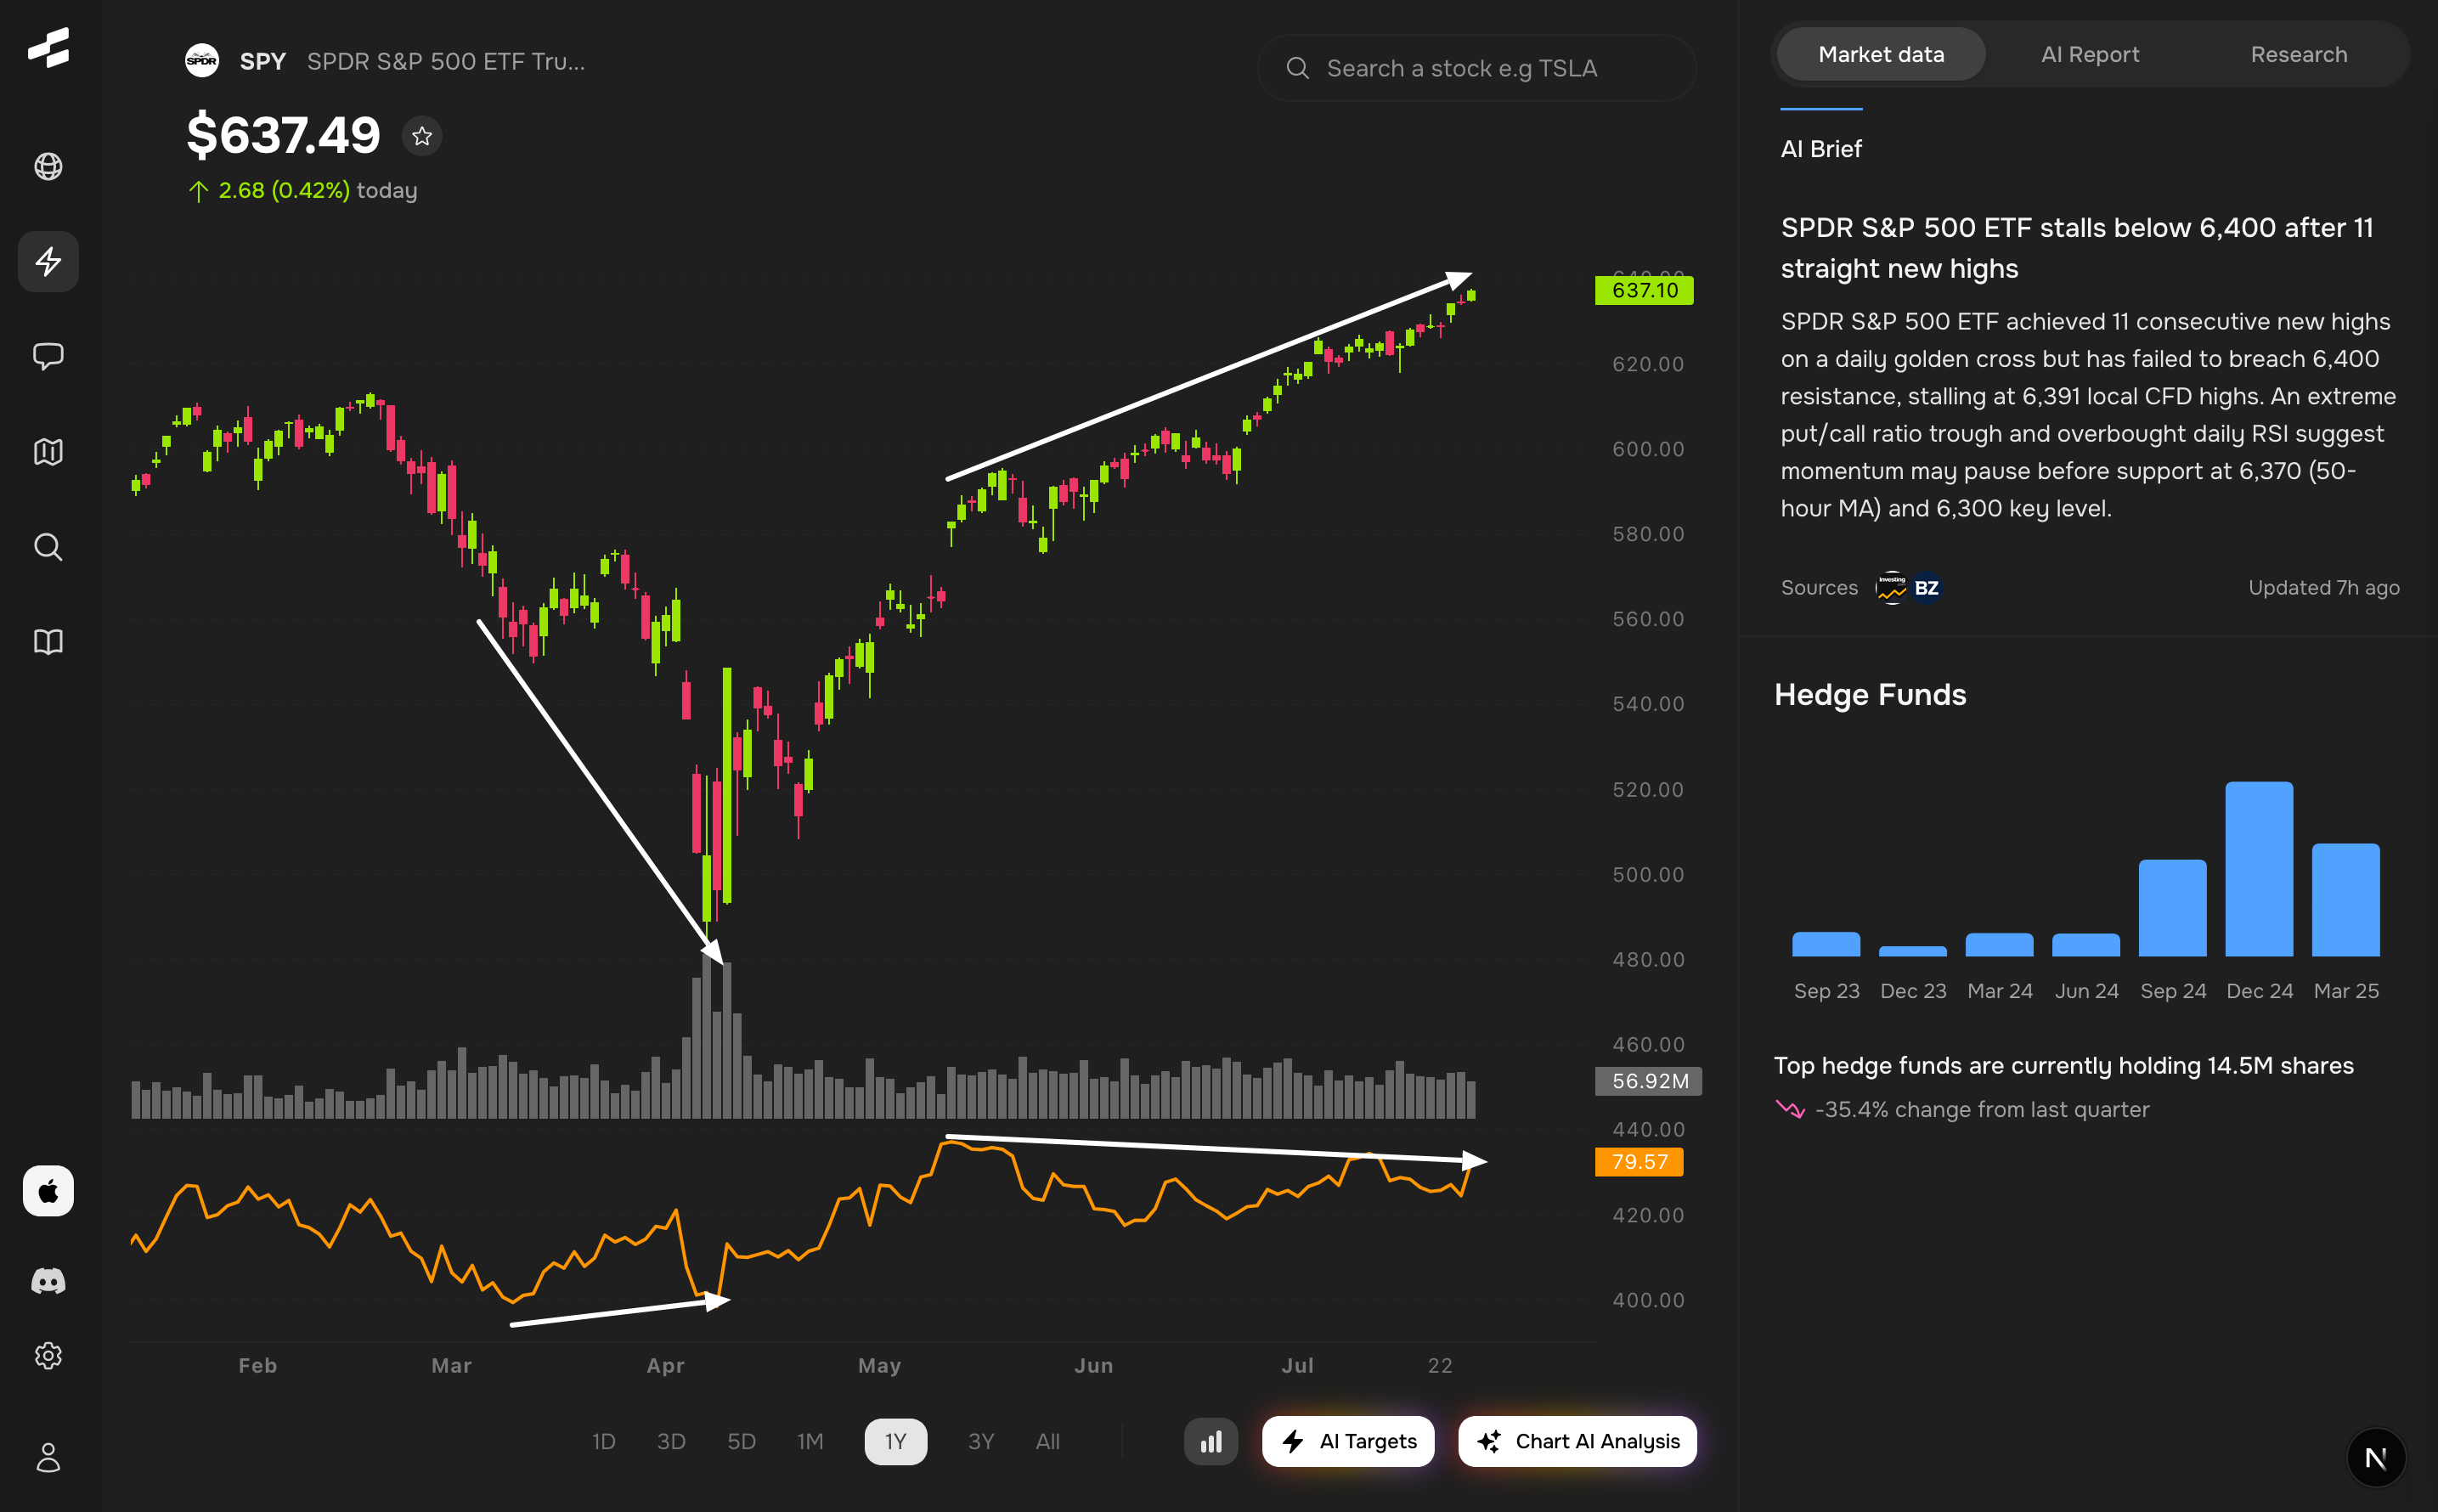Toggle the favorite star next to price
The height and width of the screenshot is (1512, 2438).
(422, 136)
